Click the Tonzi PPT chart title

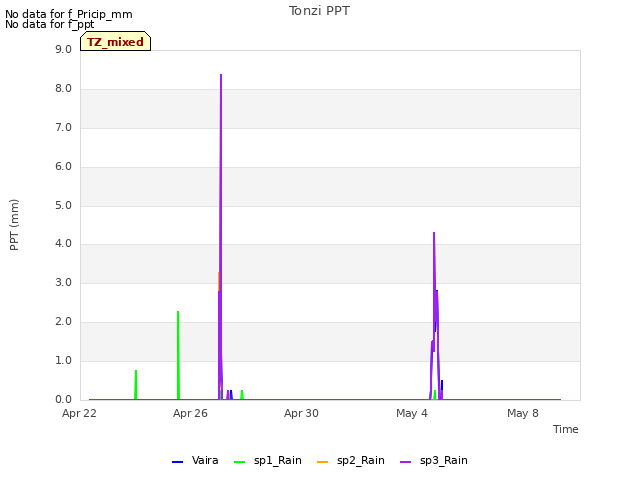click(x=319, y=11)
